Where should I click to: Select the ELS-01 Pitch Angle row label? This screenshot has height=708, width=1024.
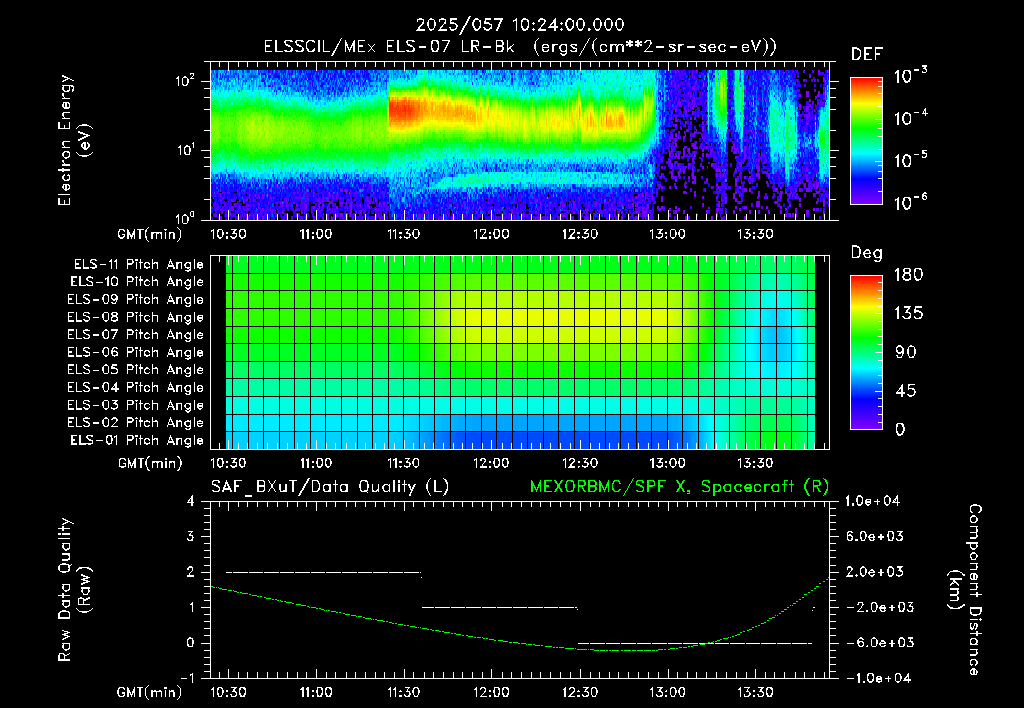tap(137, 440)
